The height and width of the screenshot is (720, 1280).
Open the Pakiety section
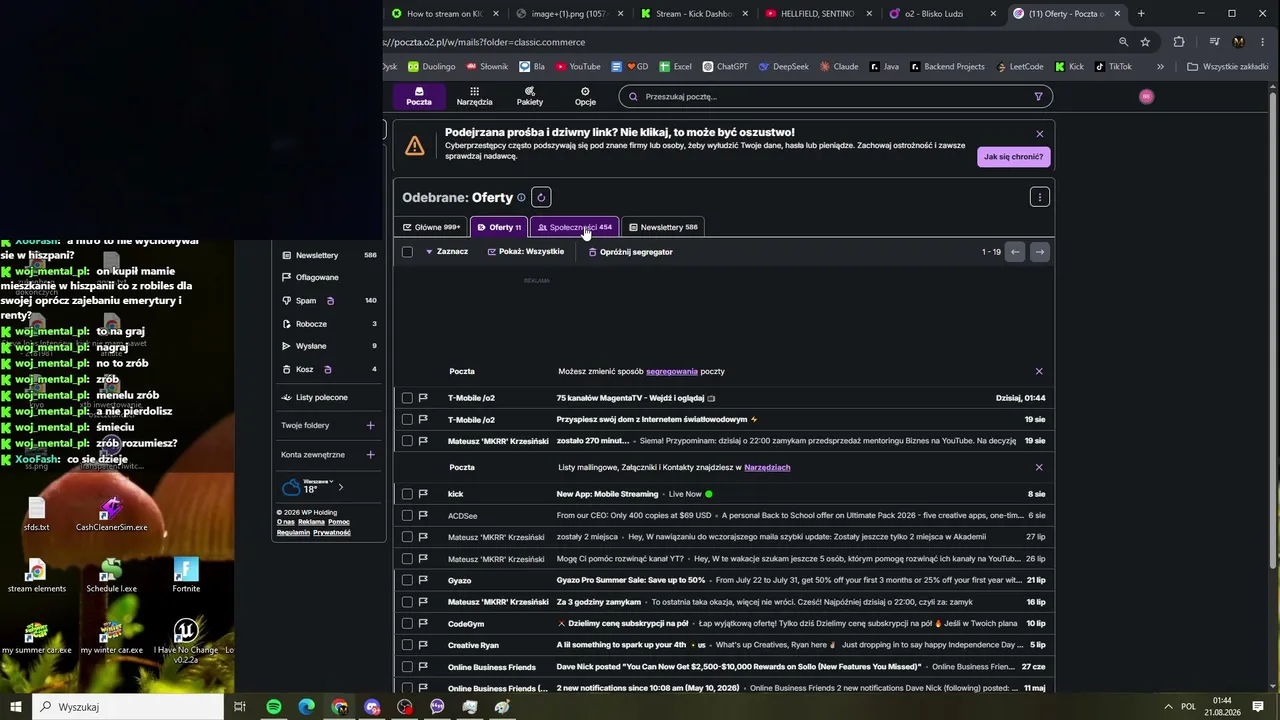click(530, 96)
